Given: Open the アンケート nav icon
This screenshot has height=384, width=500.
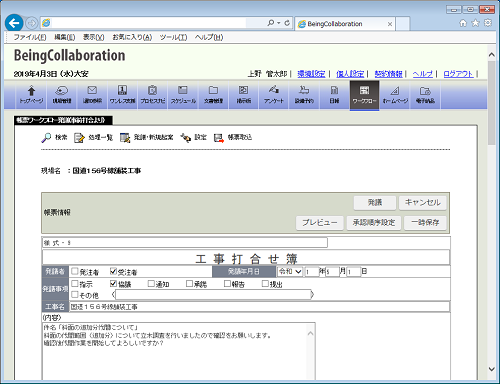Looking at the screenshot, I should (x=274, y=95).
